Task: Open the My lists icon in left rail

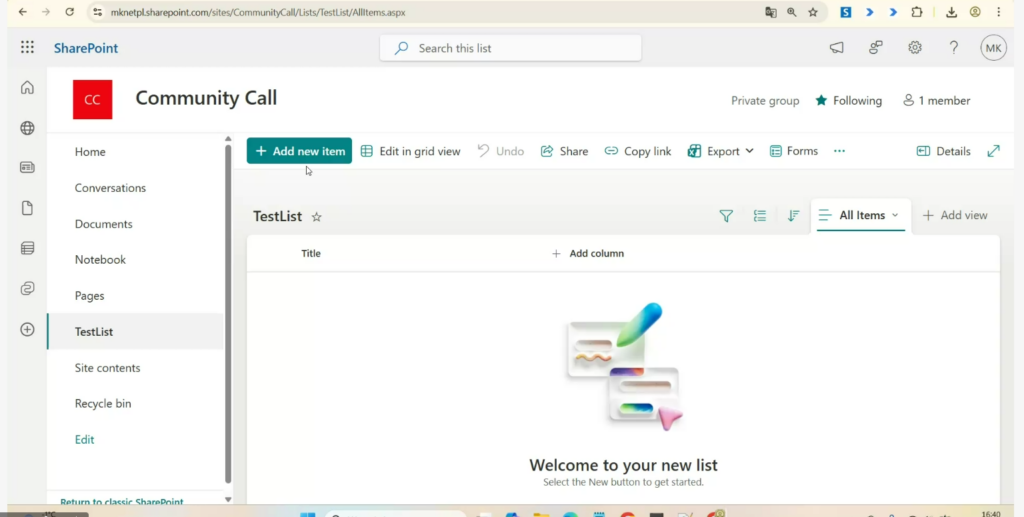Action: tap(27, 248)
